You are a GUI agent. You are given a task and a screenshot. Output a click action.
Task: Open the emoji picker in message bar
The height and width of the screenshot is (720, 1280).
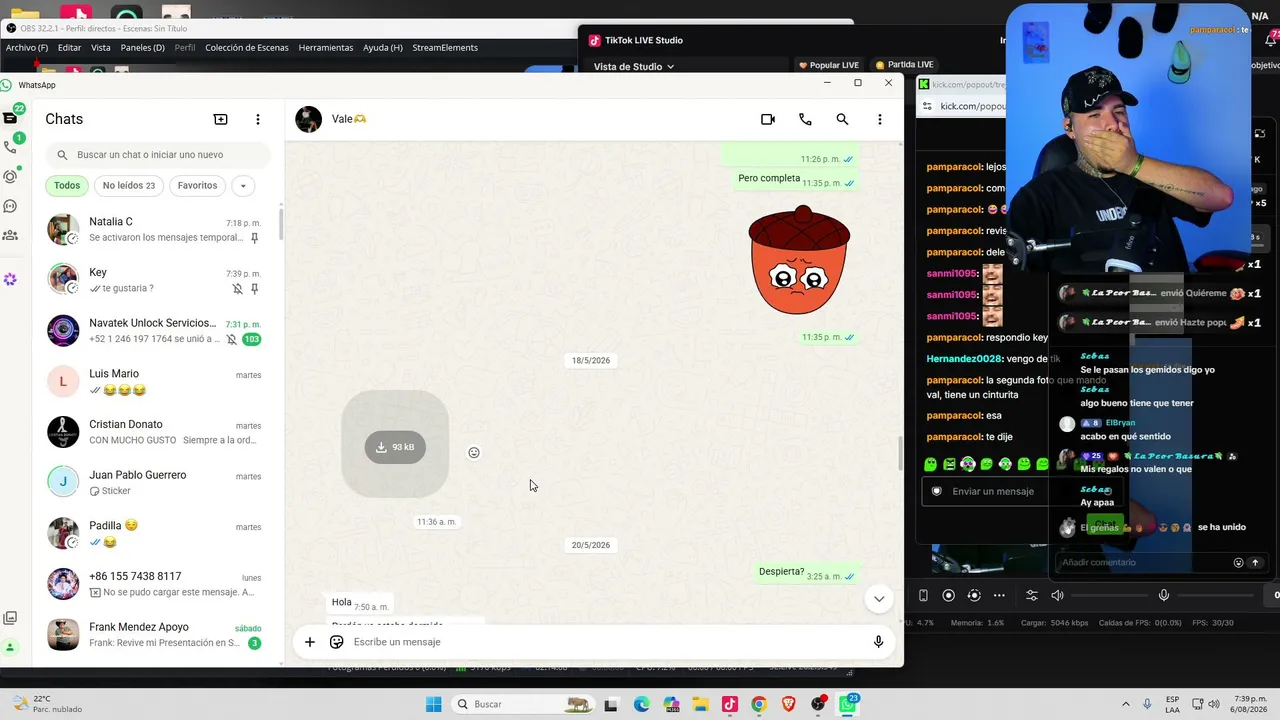coord(337,642)
